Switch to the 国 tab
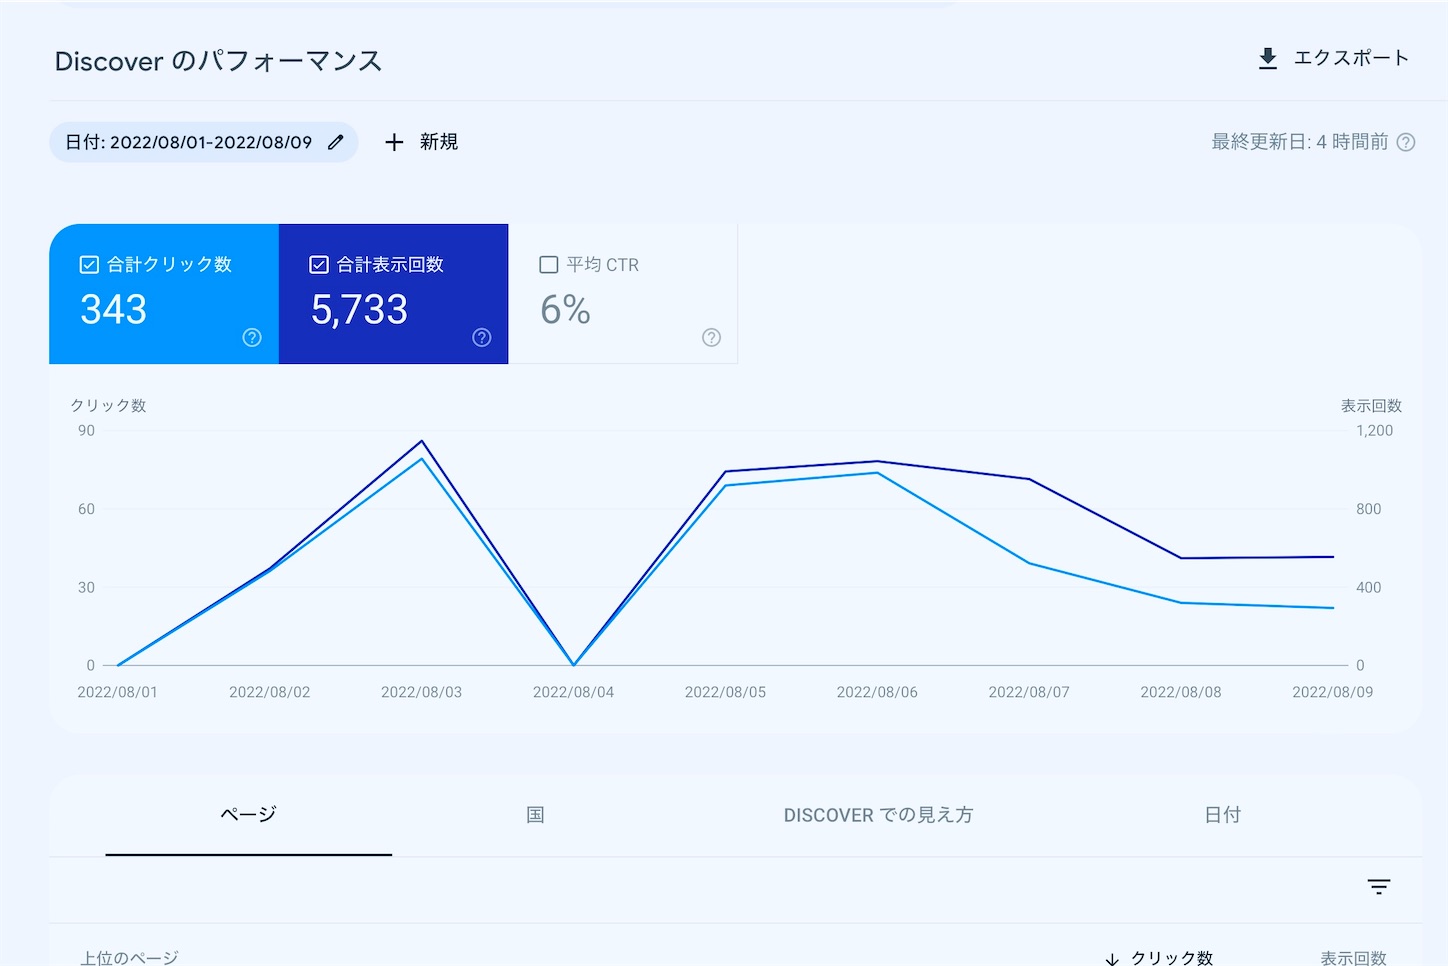The image size is (1448, 966). 535,815
